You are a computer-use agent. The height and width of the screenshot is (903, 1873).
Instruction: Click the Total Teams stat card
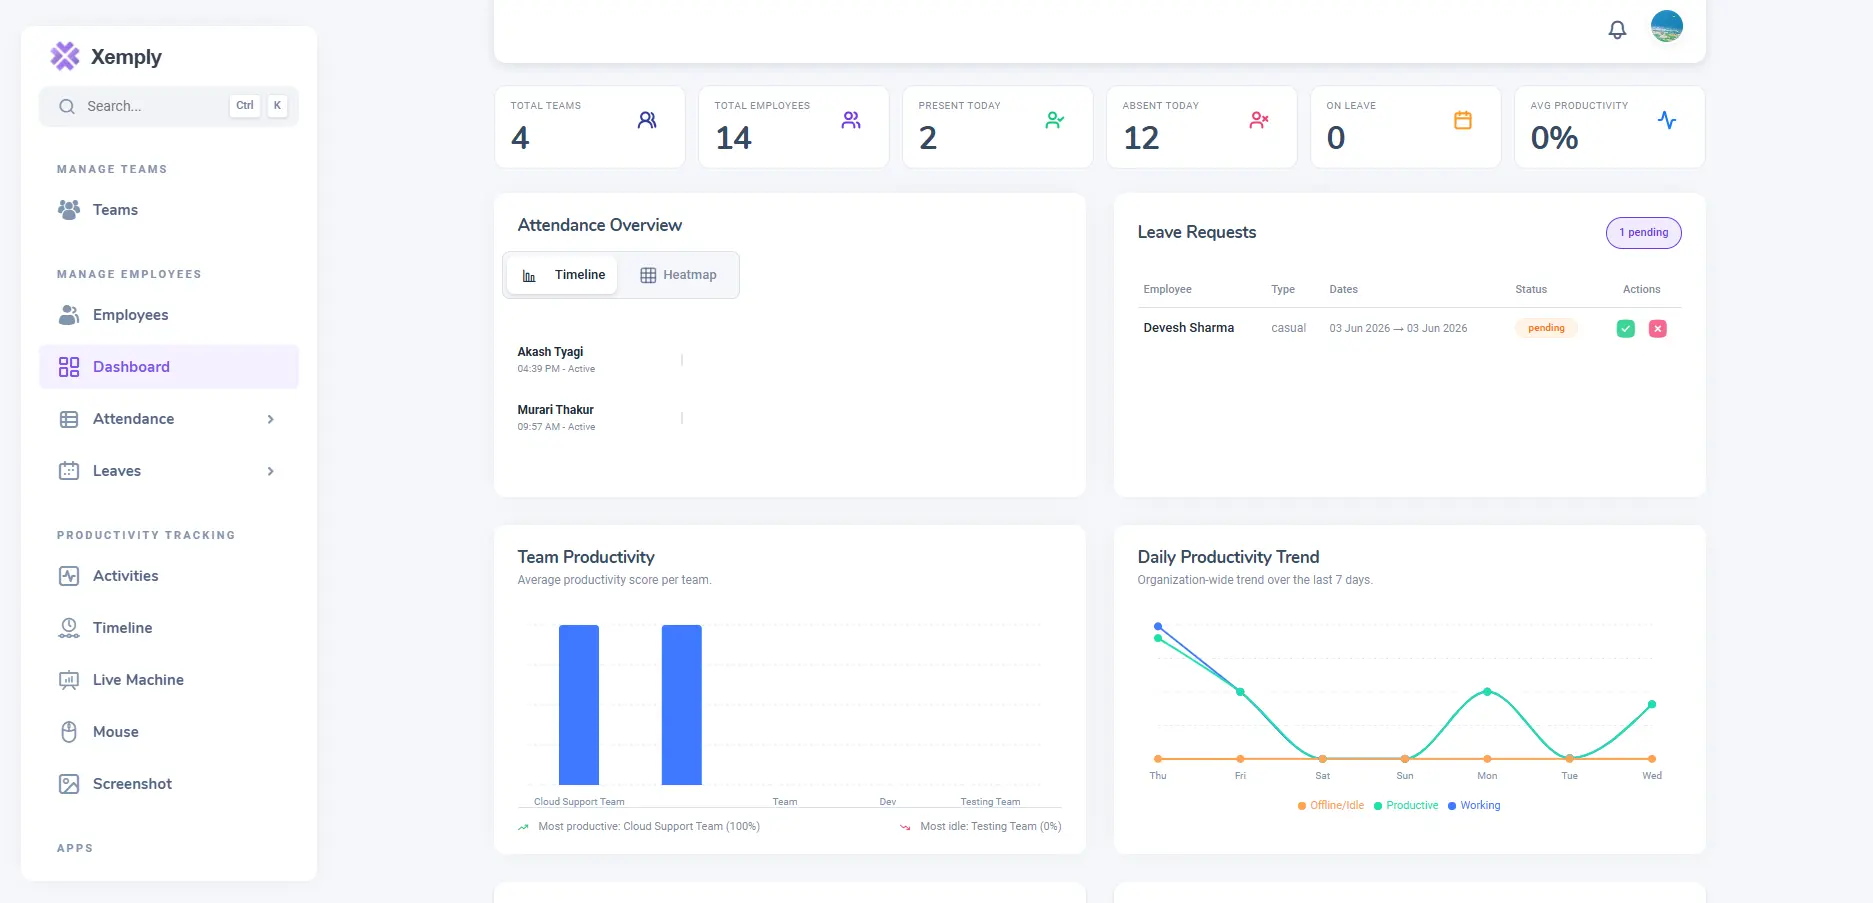pyautogui.click(x=590, y=127)
